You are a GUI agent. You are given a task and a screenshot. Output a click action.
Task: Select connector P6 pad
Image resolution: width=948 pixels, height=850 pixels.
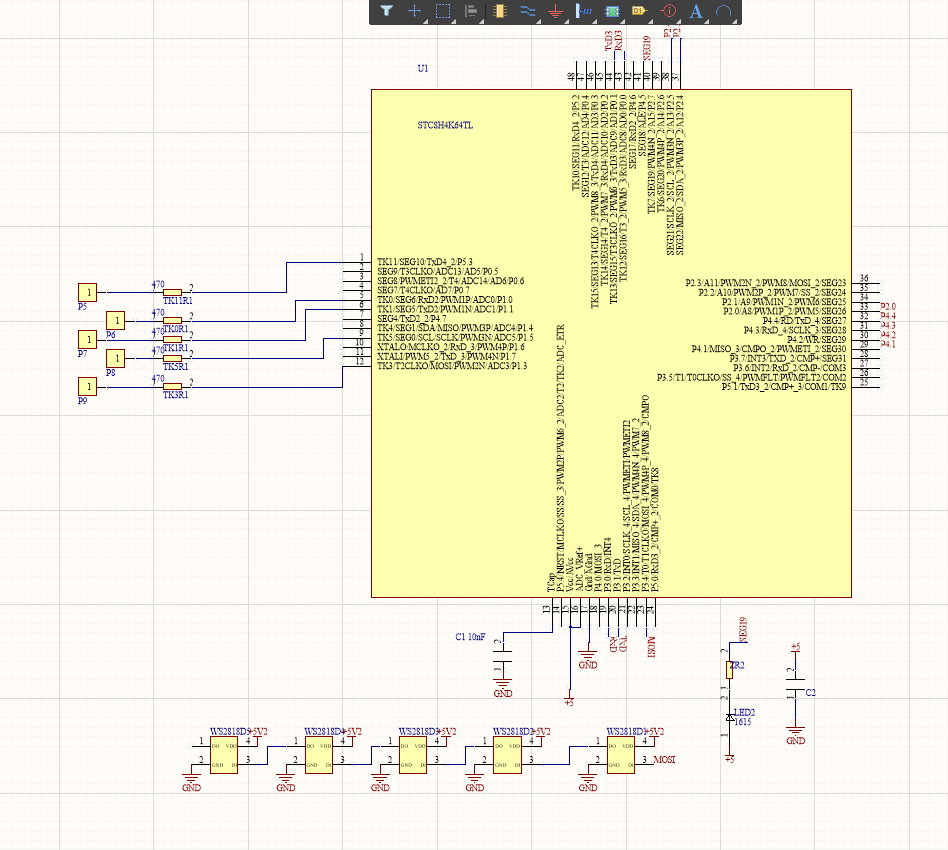(x=115, y=320)
